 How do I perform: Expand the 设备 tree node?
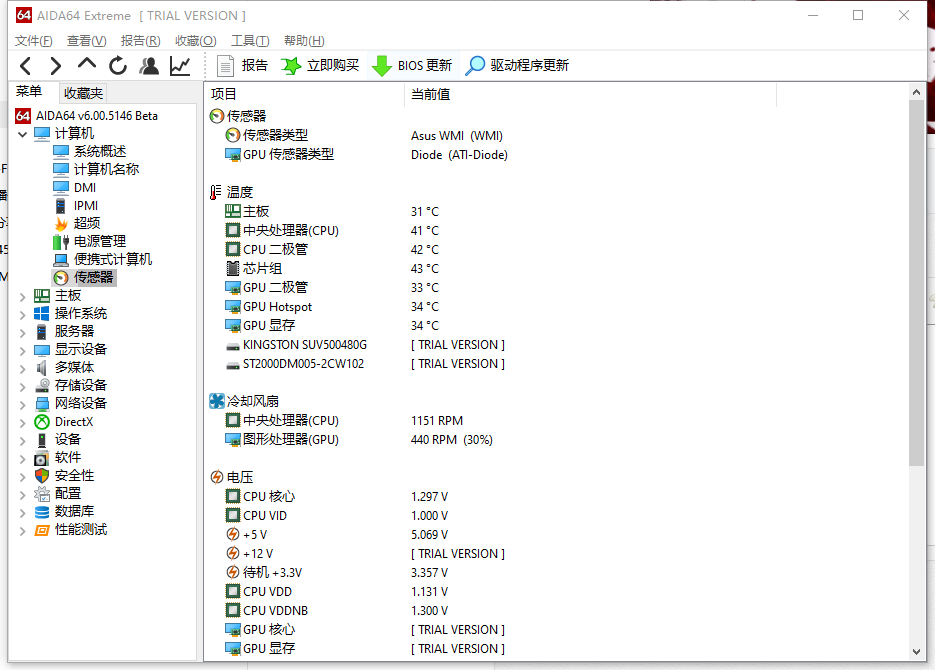(x=23, y=441)
